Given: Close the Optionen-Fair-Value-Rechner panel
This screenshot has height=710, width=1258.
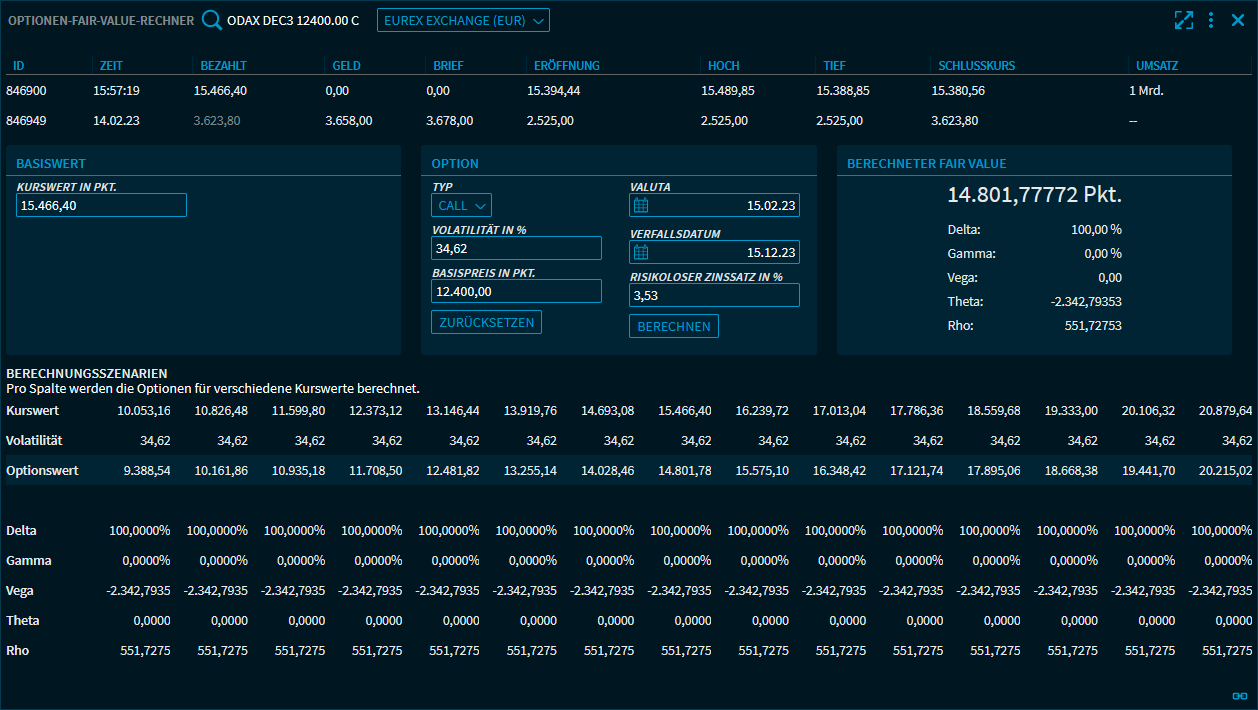Looking at the screenshot, I should [x=1238, y=20].
